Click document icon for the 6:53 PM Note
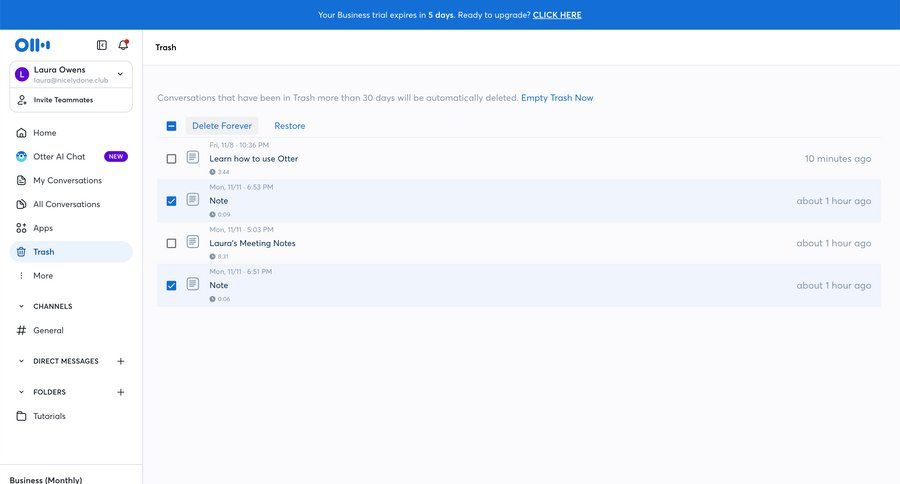The image size is (900, 484). [193, 199]
